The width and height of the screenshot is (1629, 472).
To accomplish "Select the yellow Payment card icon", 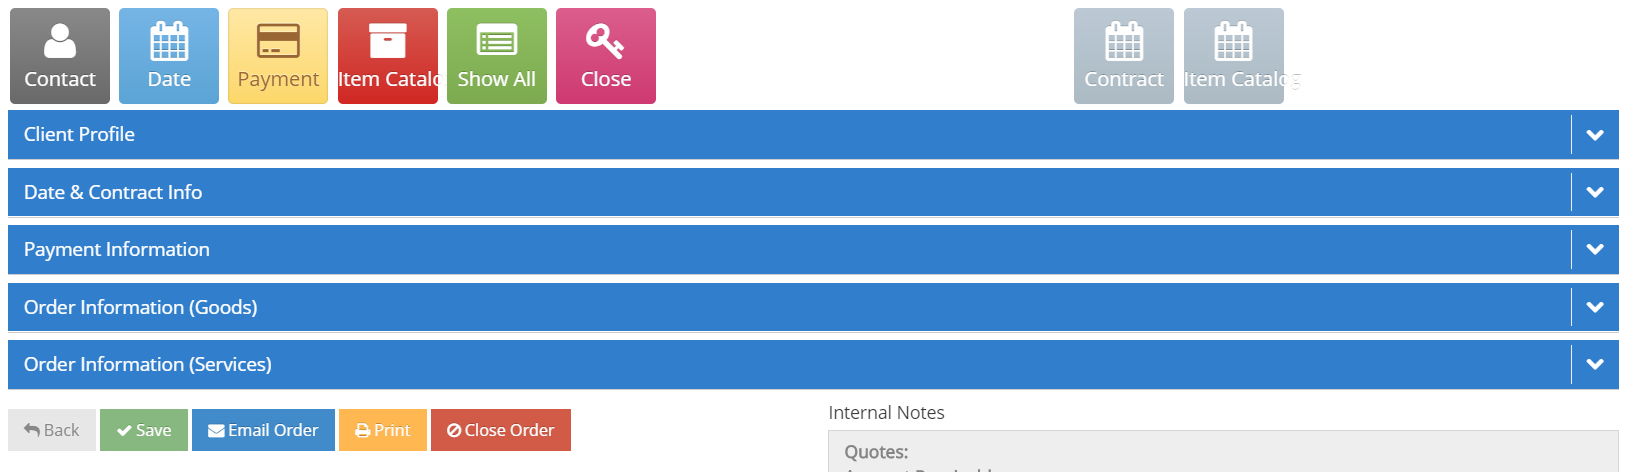I will (x=278, y=56).
